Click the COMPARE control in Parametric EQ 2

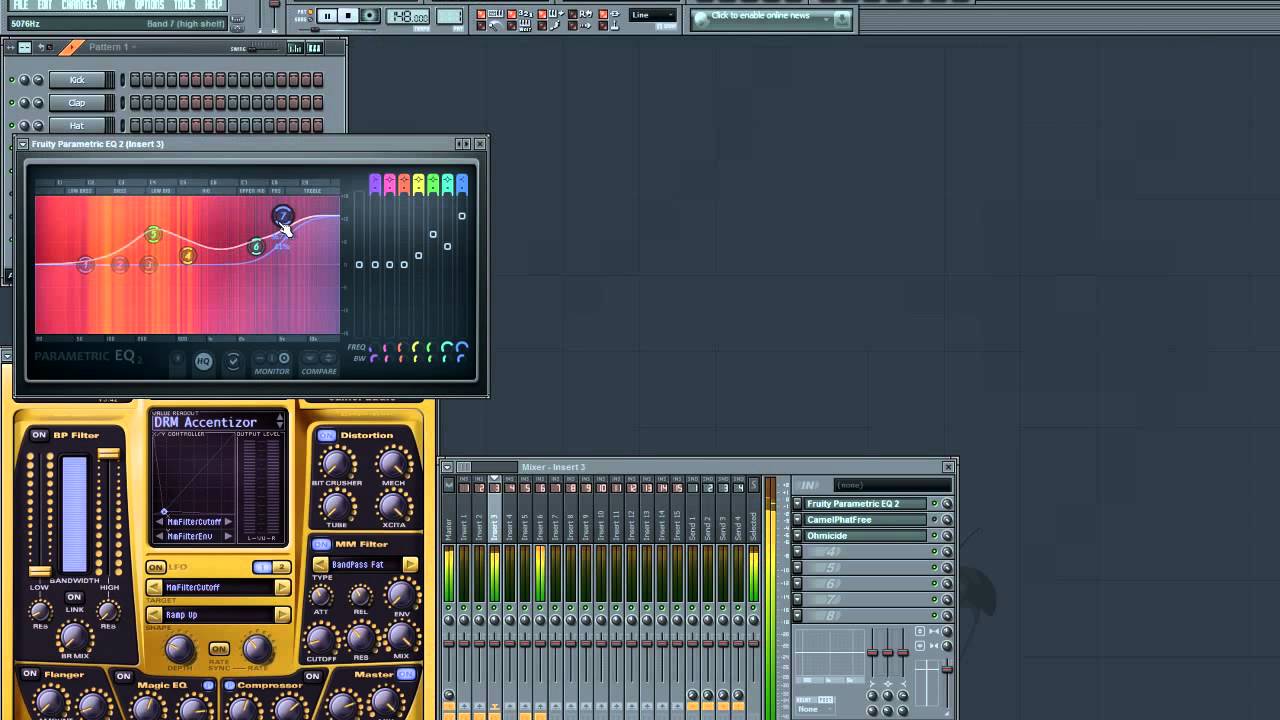pyautogui.click(x=319, y=363)
